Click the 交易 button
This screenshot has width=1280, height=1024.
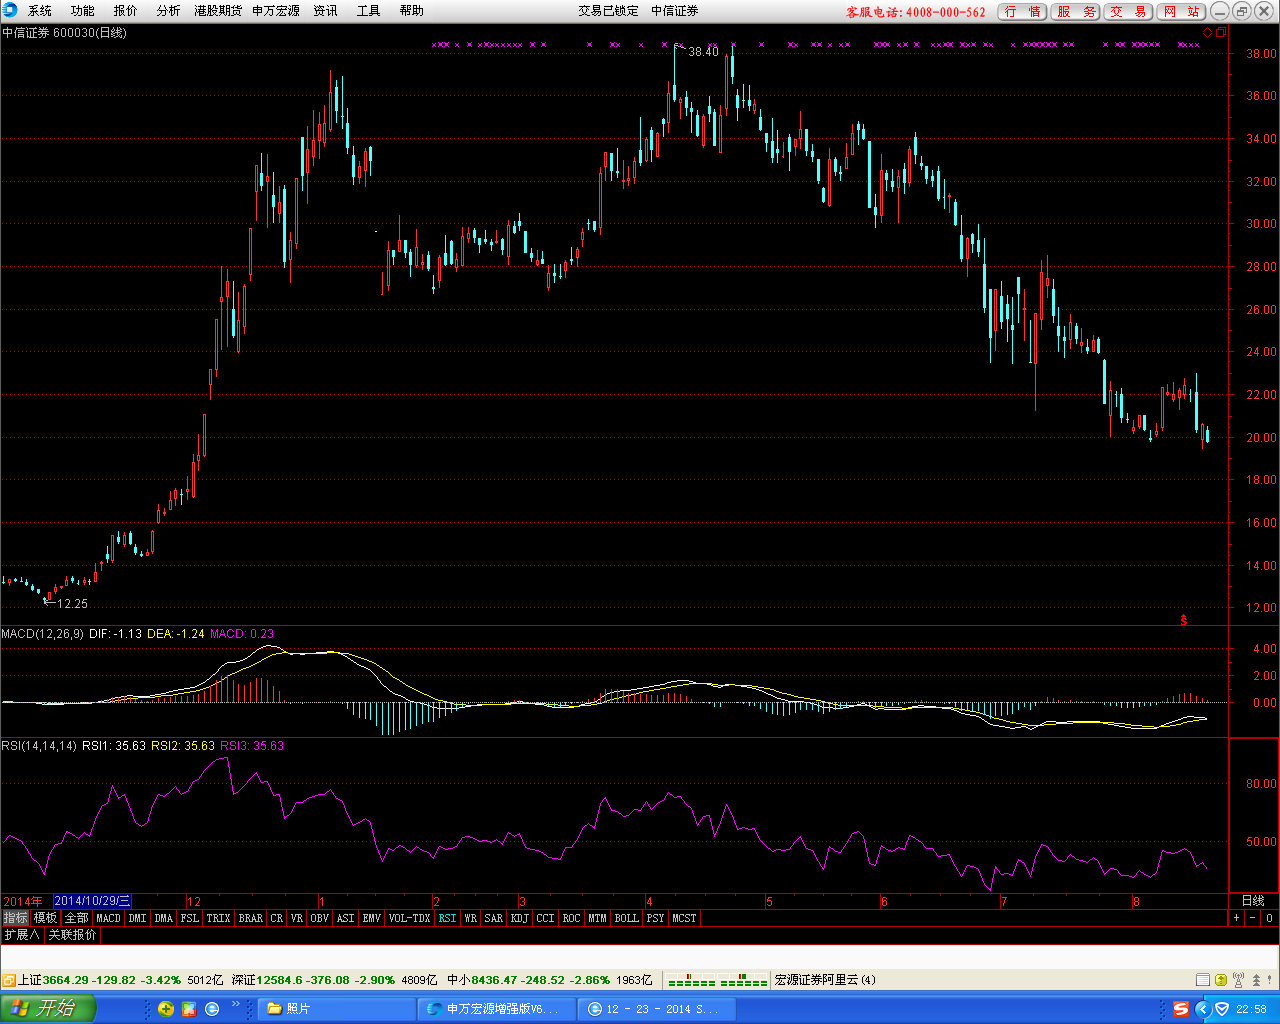click(x=1128, y=12)
